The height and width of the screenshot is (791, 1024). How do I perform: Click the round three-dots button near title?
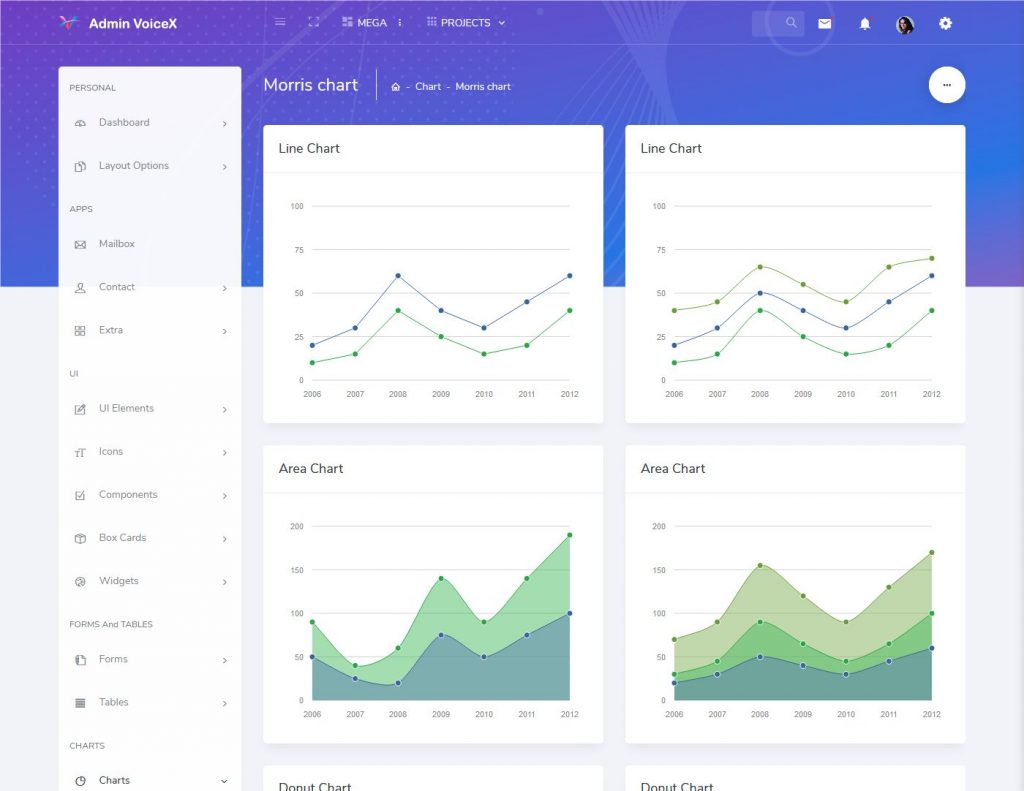tap(947, 85)
